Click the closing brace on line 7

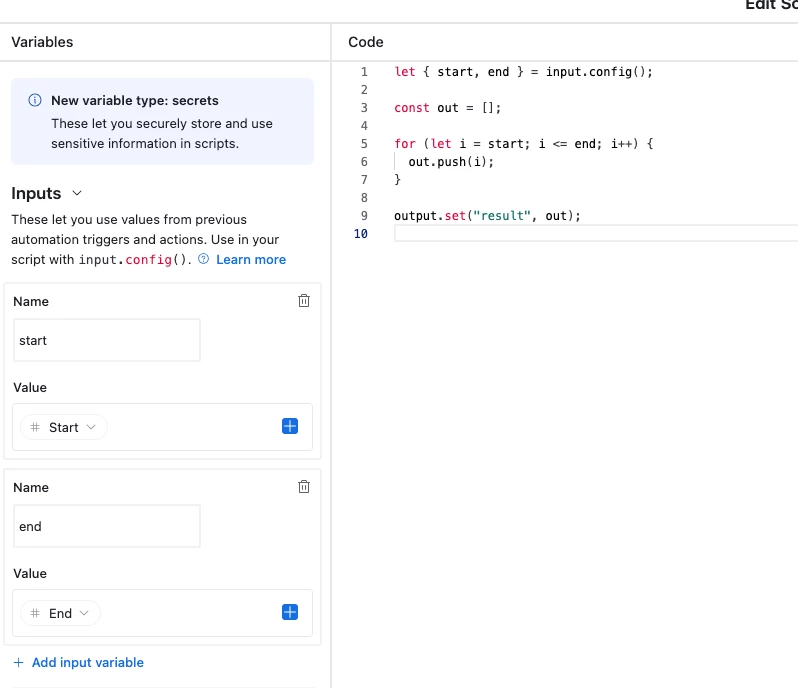click(x=397, y=180)
